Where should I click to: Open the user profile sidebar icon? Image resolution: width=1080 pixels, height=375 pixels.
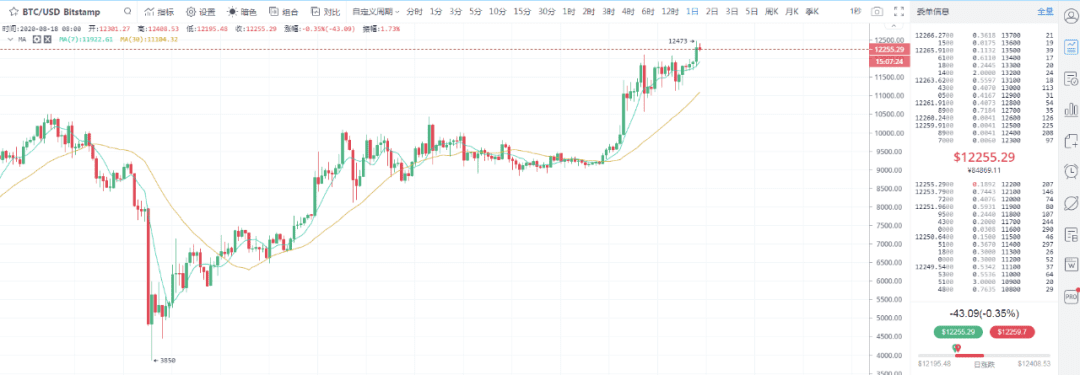tap(1071, 15)
